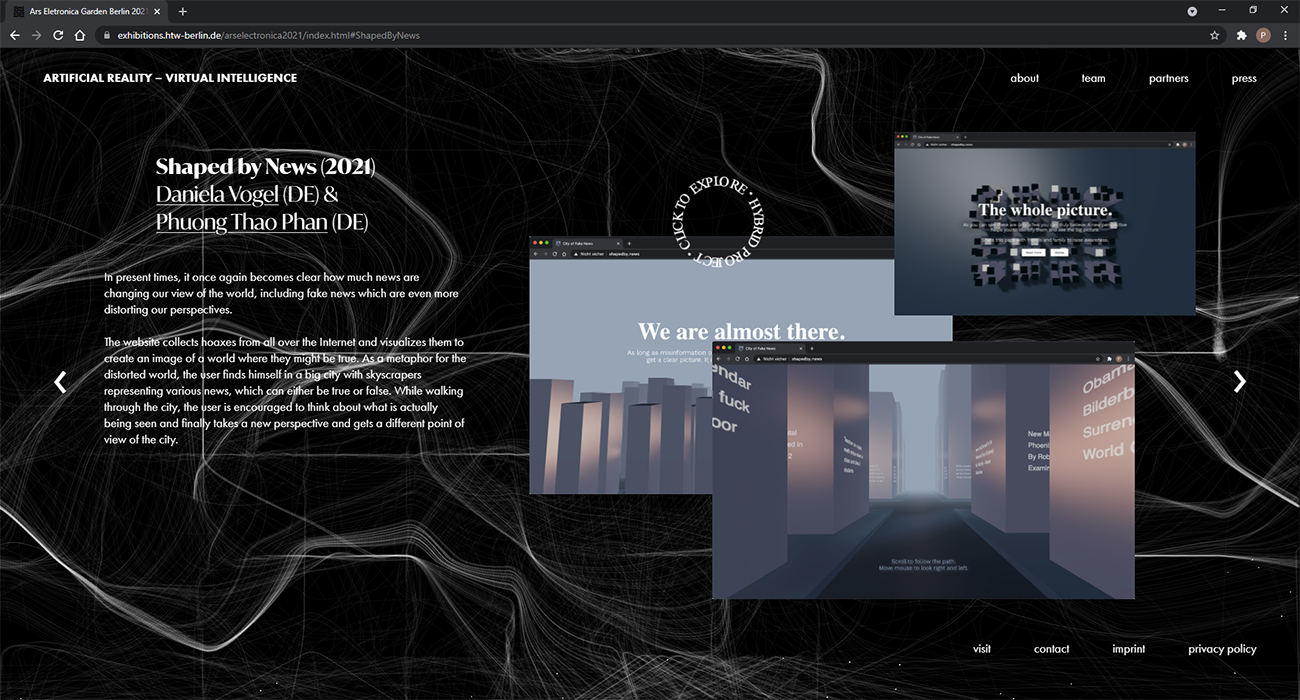The image size is (1300, 700).
Task: Open the press page
Action: 1244,78
